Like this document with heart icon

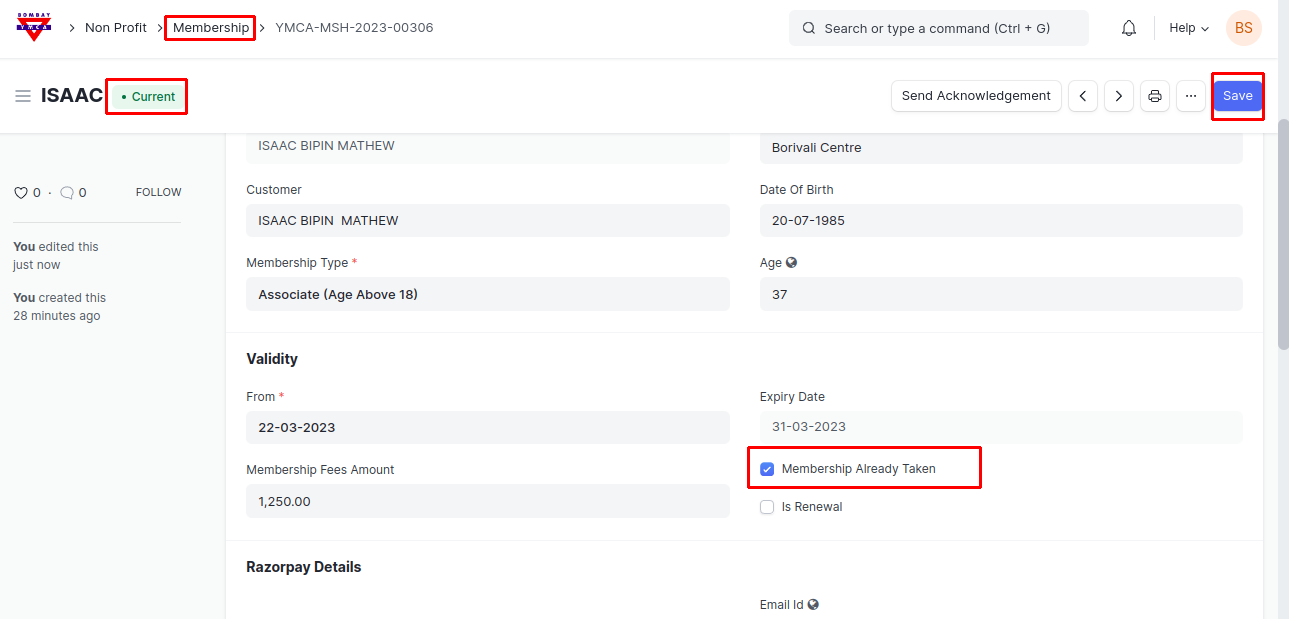(x=20, y=193)
